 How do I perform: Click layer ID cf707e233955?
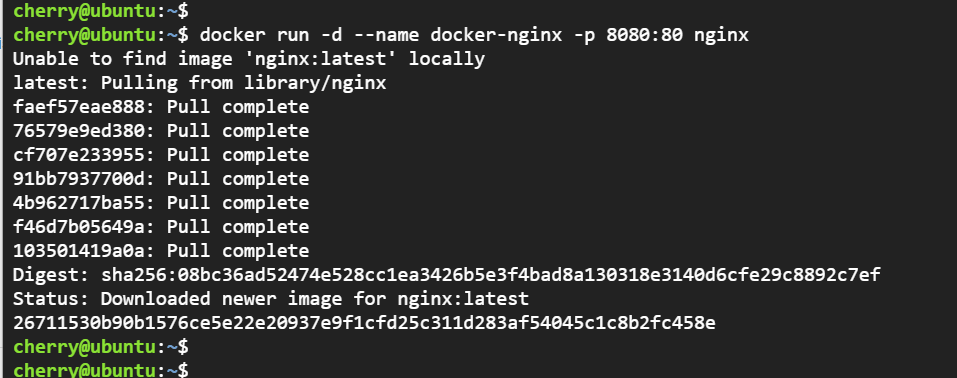[79, 154]
